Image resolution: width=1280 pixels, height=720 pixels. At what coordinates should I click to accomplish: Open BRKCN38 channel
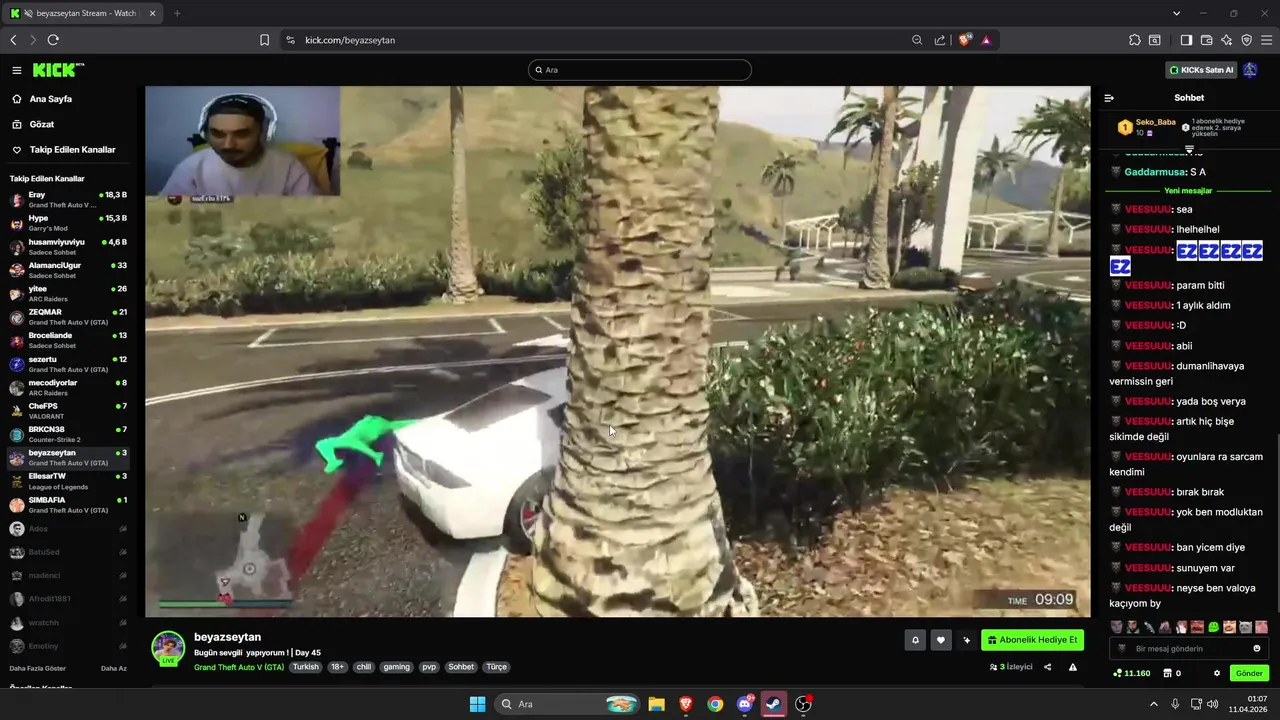pos(68,434)
